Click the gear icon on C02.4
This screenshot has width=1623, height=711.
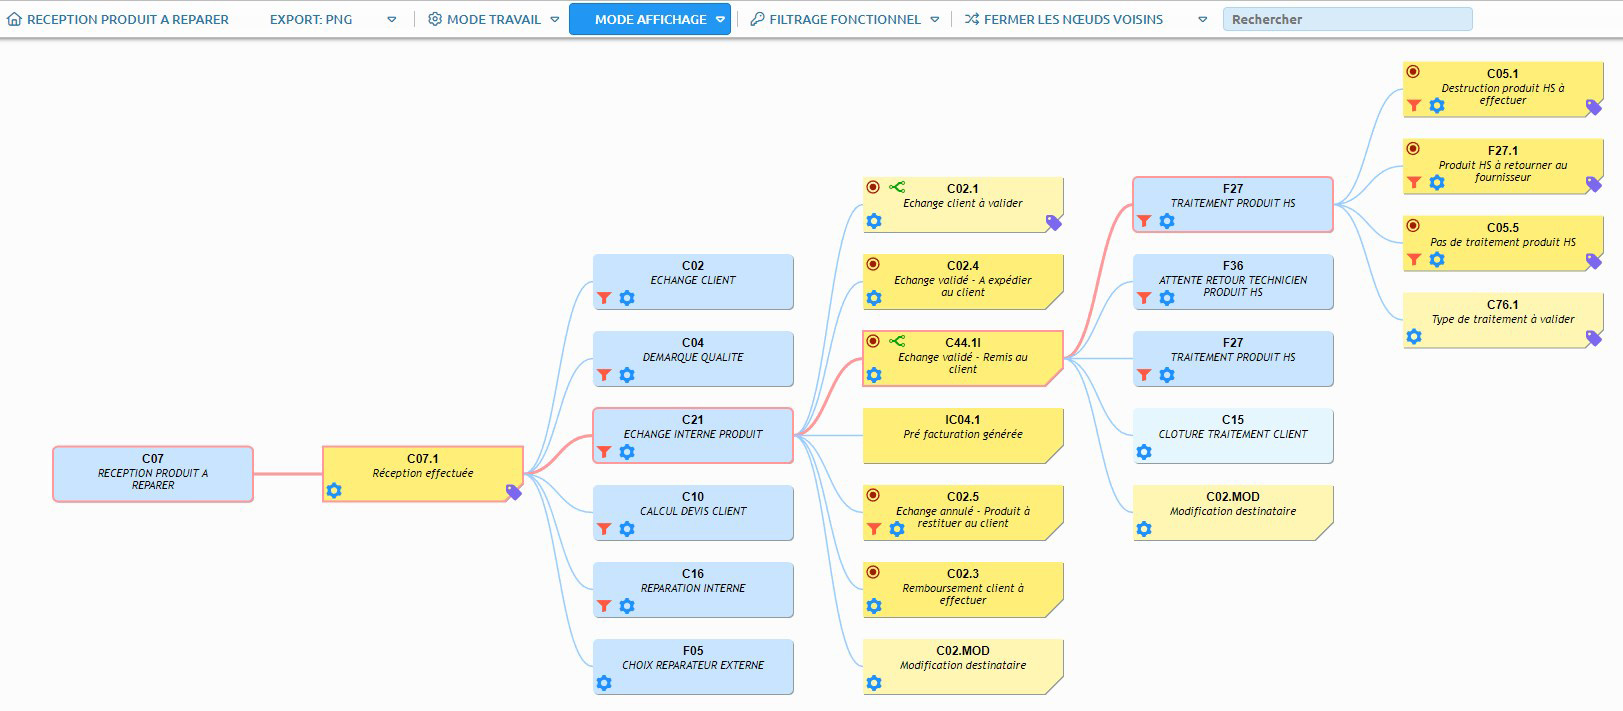pyautogui.click(x=874, y=298)
